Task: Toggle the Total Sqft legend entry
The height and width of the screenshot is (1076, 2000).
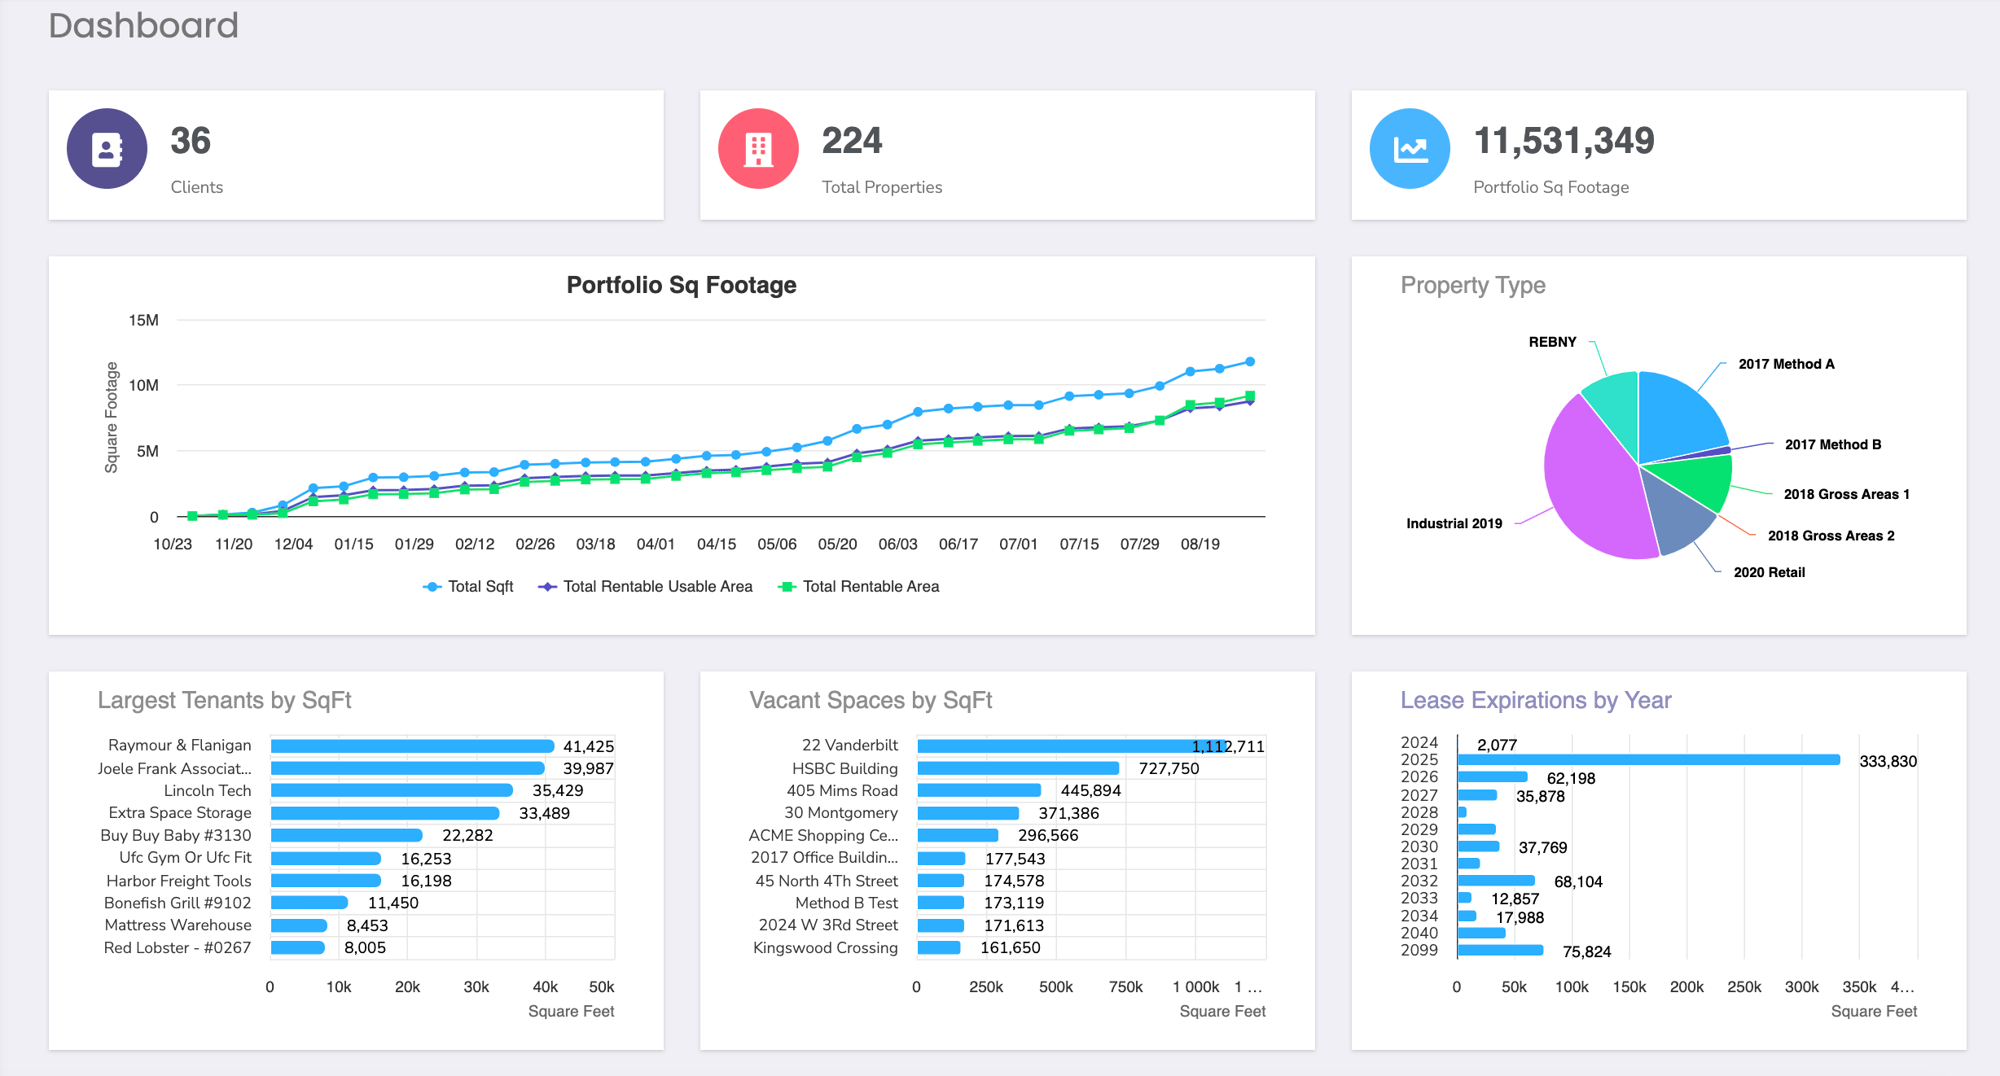Action: pyautogui.click(x=468, y=587)
